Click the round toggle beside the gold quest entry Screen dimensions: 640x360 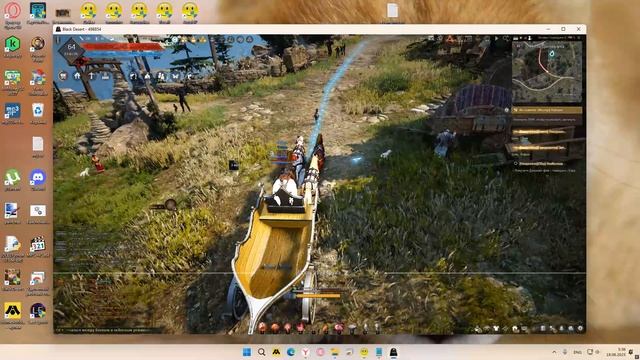(507, 110)
